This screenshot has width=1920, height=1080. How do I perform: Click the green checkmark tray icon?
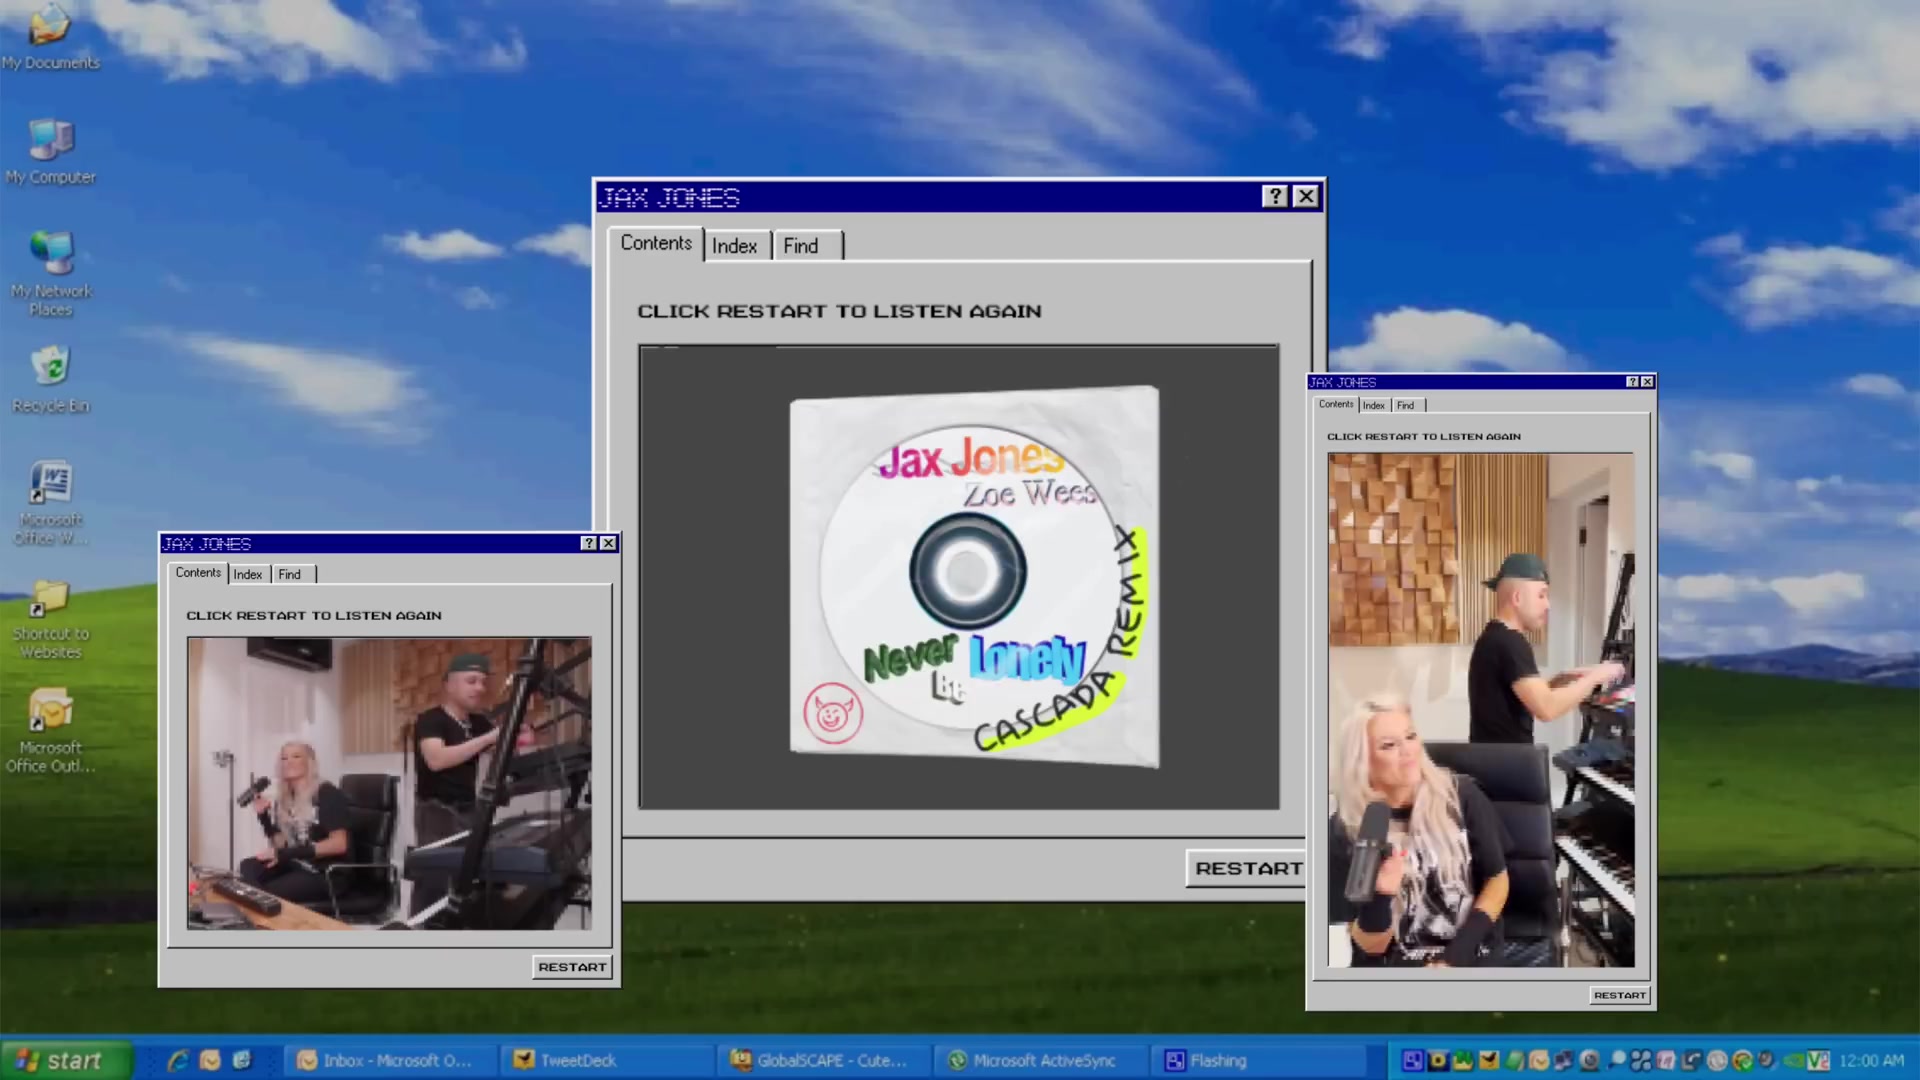pyautogui.click(x=1743, y=1061)
